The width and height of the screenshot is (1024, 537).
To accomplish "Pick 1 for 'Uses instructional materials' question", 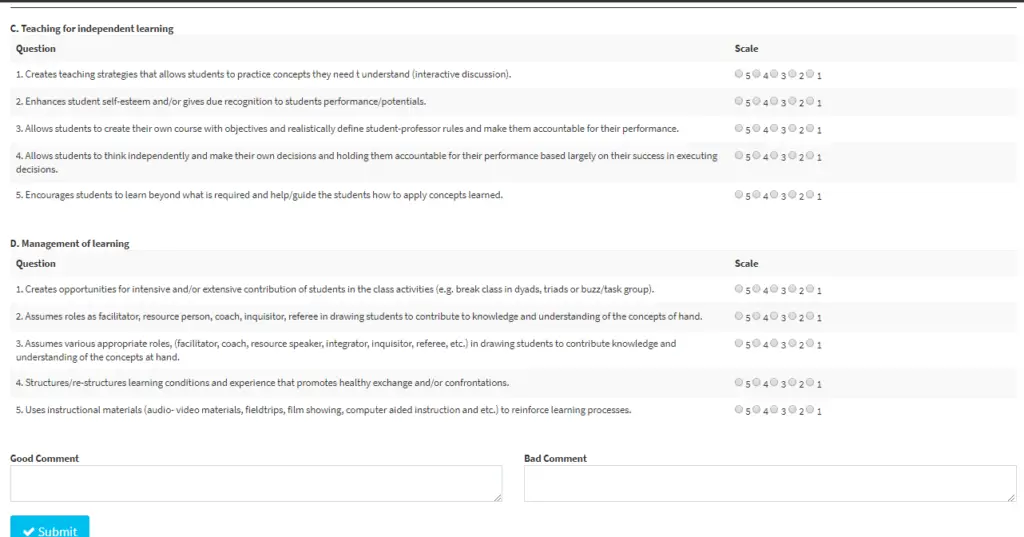I will point(810,410).
